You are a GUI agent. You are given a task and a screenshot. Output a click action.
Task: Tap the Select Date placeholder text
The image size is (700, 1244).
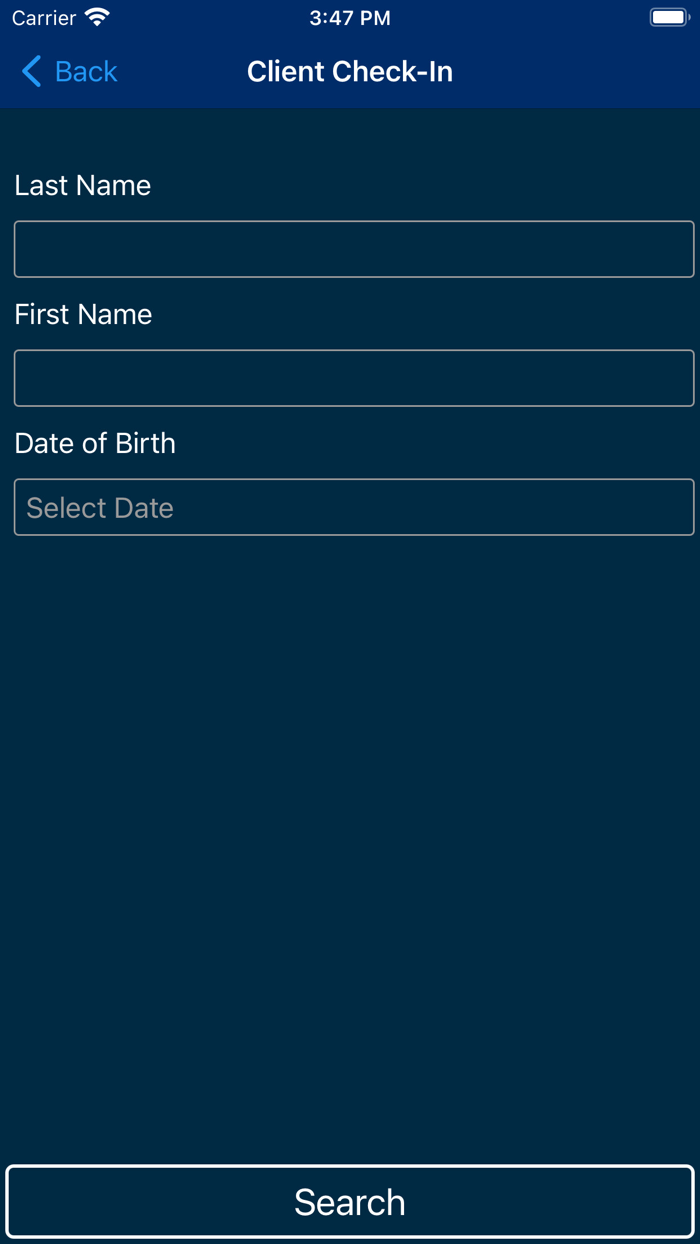(100, 508)
